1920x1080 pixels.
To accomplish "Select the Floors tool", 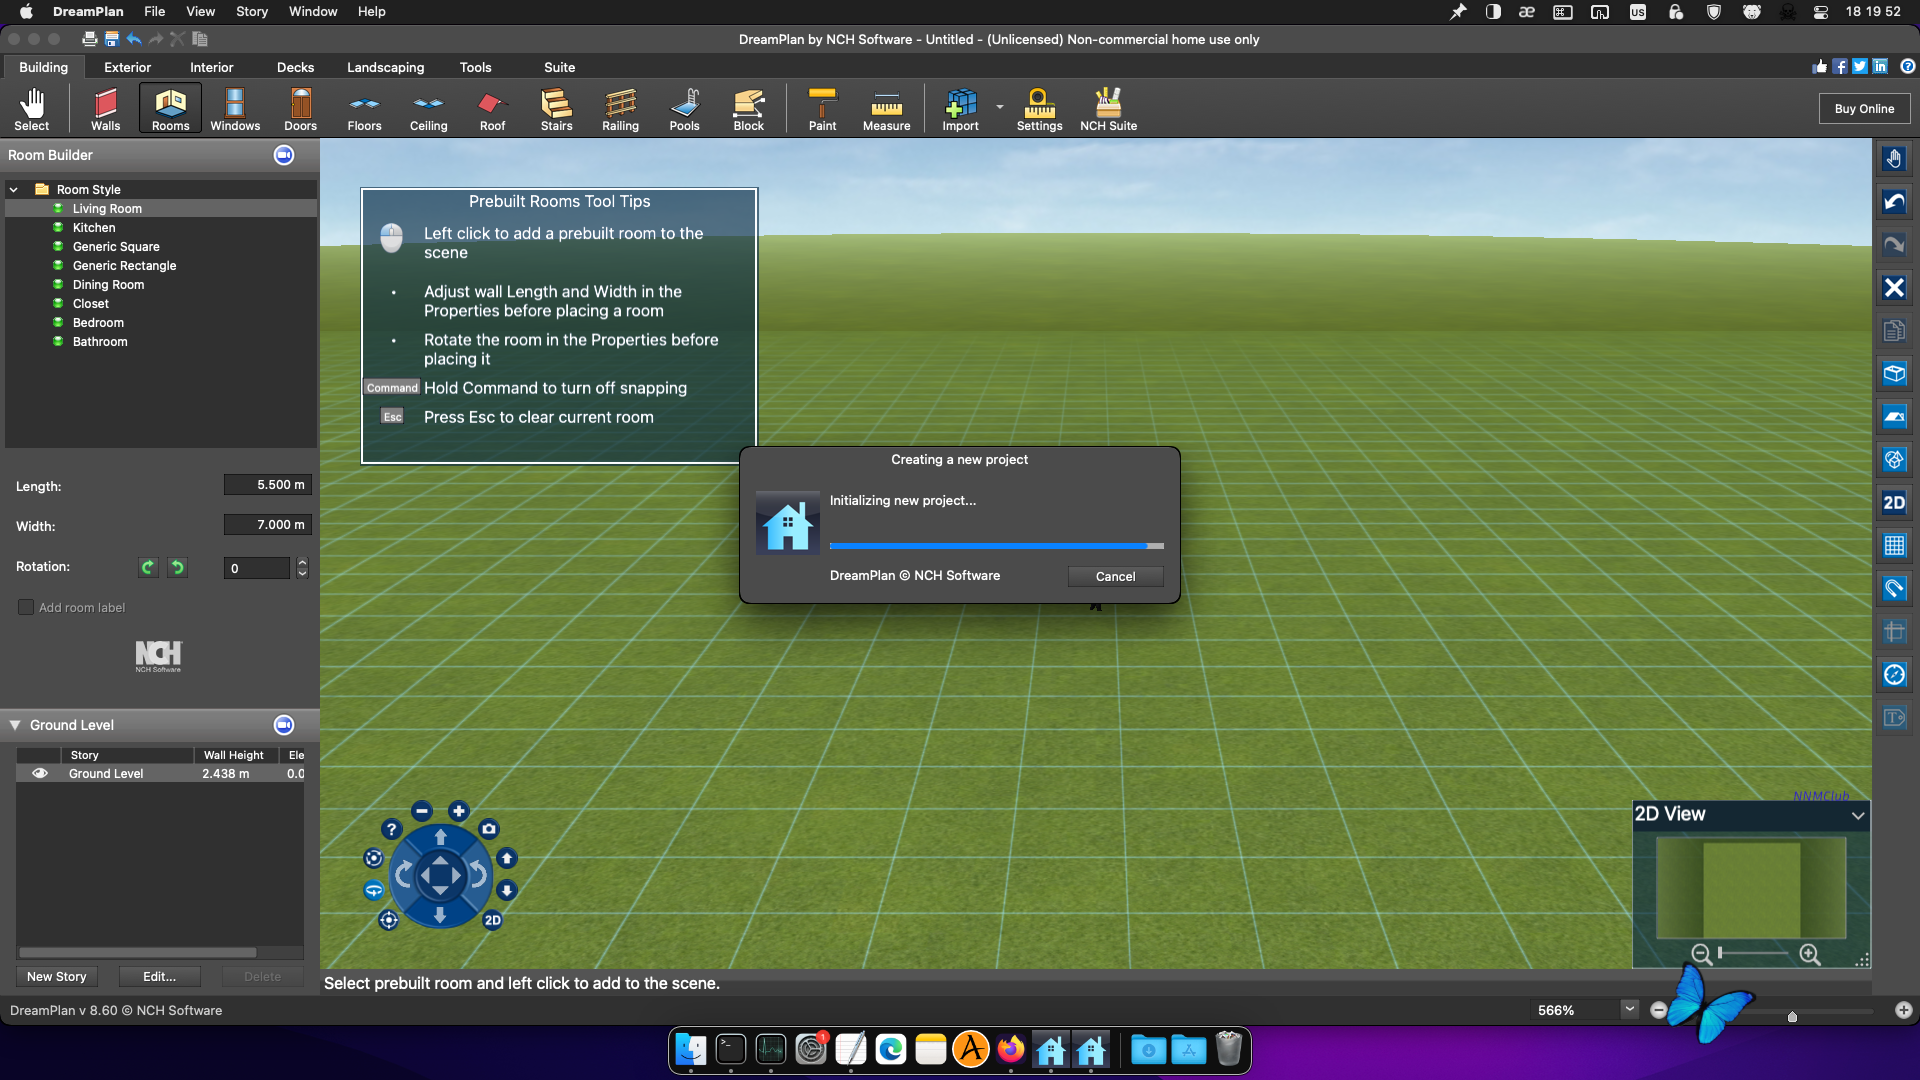I will pos(364,109).
